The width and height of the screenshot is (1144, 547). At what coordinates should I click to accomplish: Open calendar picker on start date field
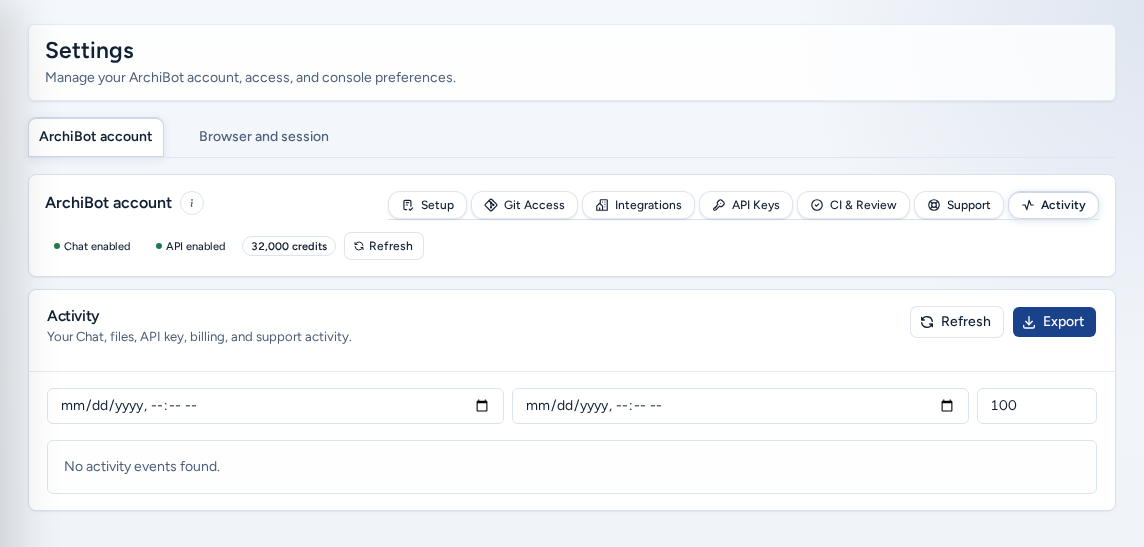click(482, 406)
